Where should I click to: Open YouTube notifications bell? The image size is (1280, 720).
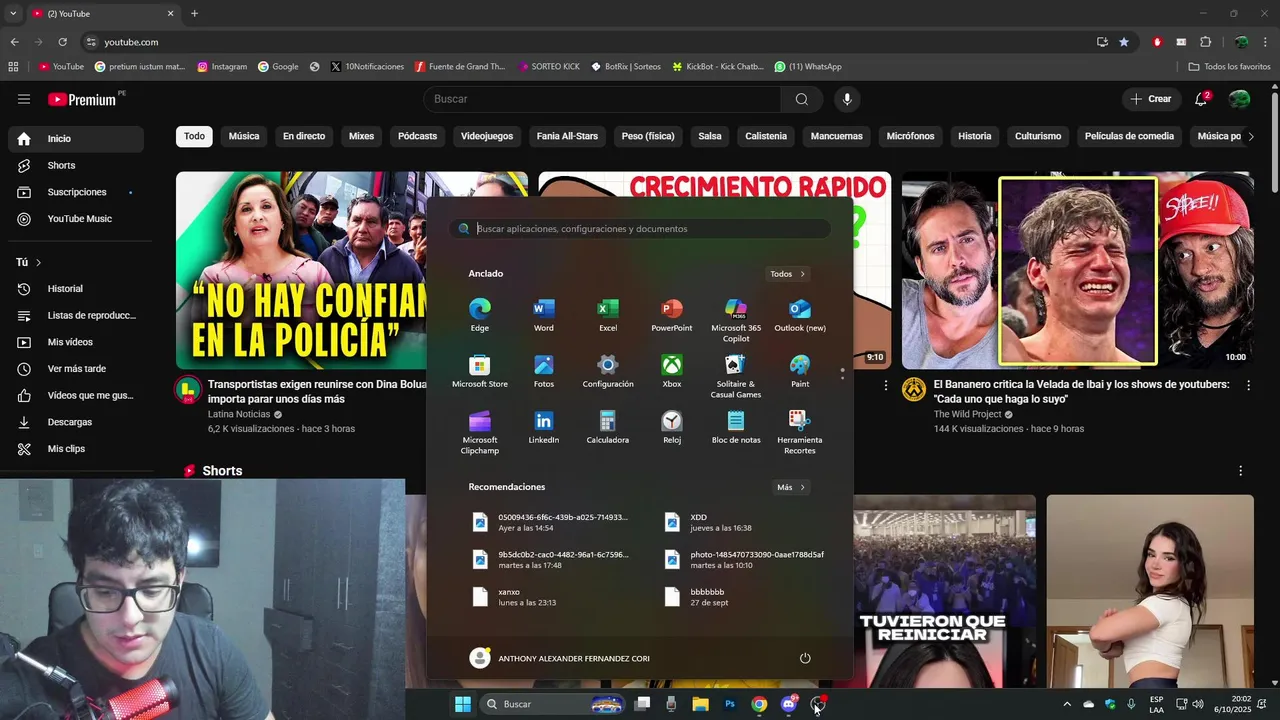click(1201, 99)
